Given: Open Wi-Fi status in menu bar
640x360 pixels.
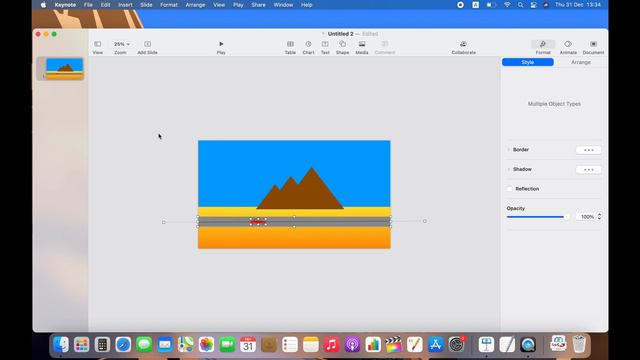Looking at the screenshot, I should pyautogui.click(x=507, y=5).
